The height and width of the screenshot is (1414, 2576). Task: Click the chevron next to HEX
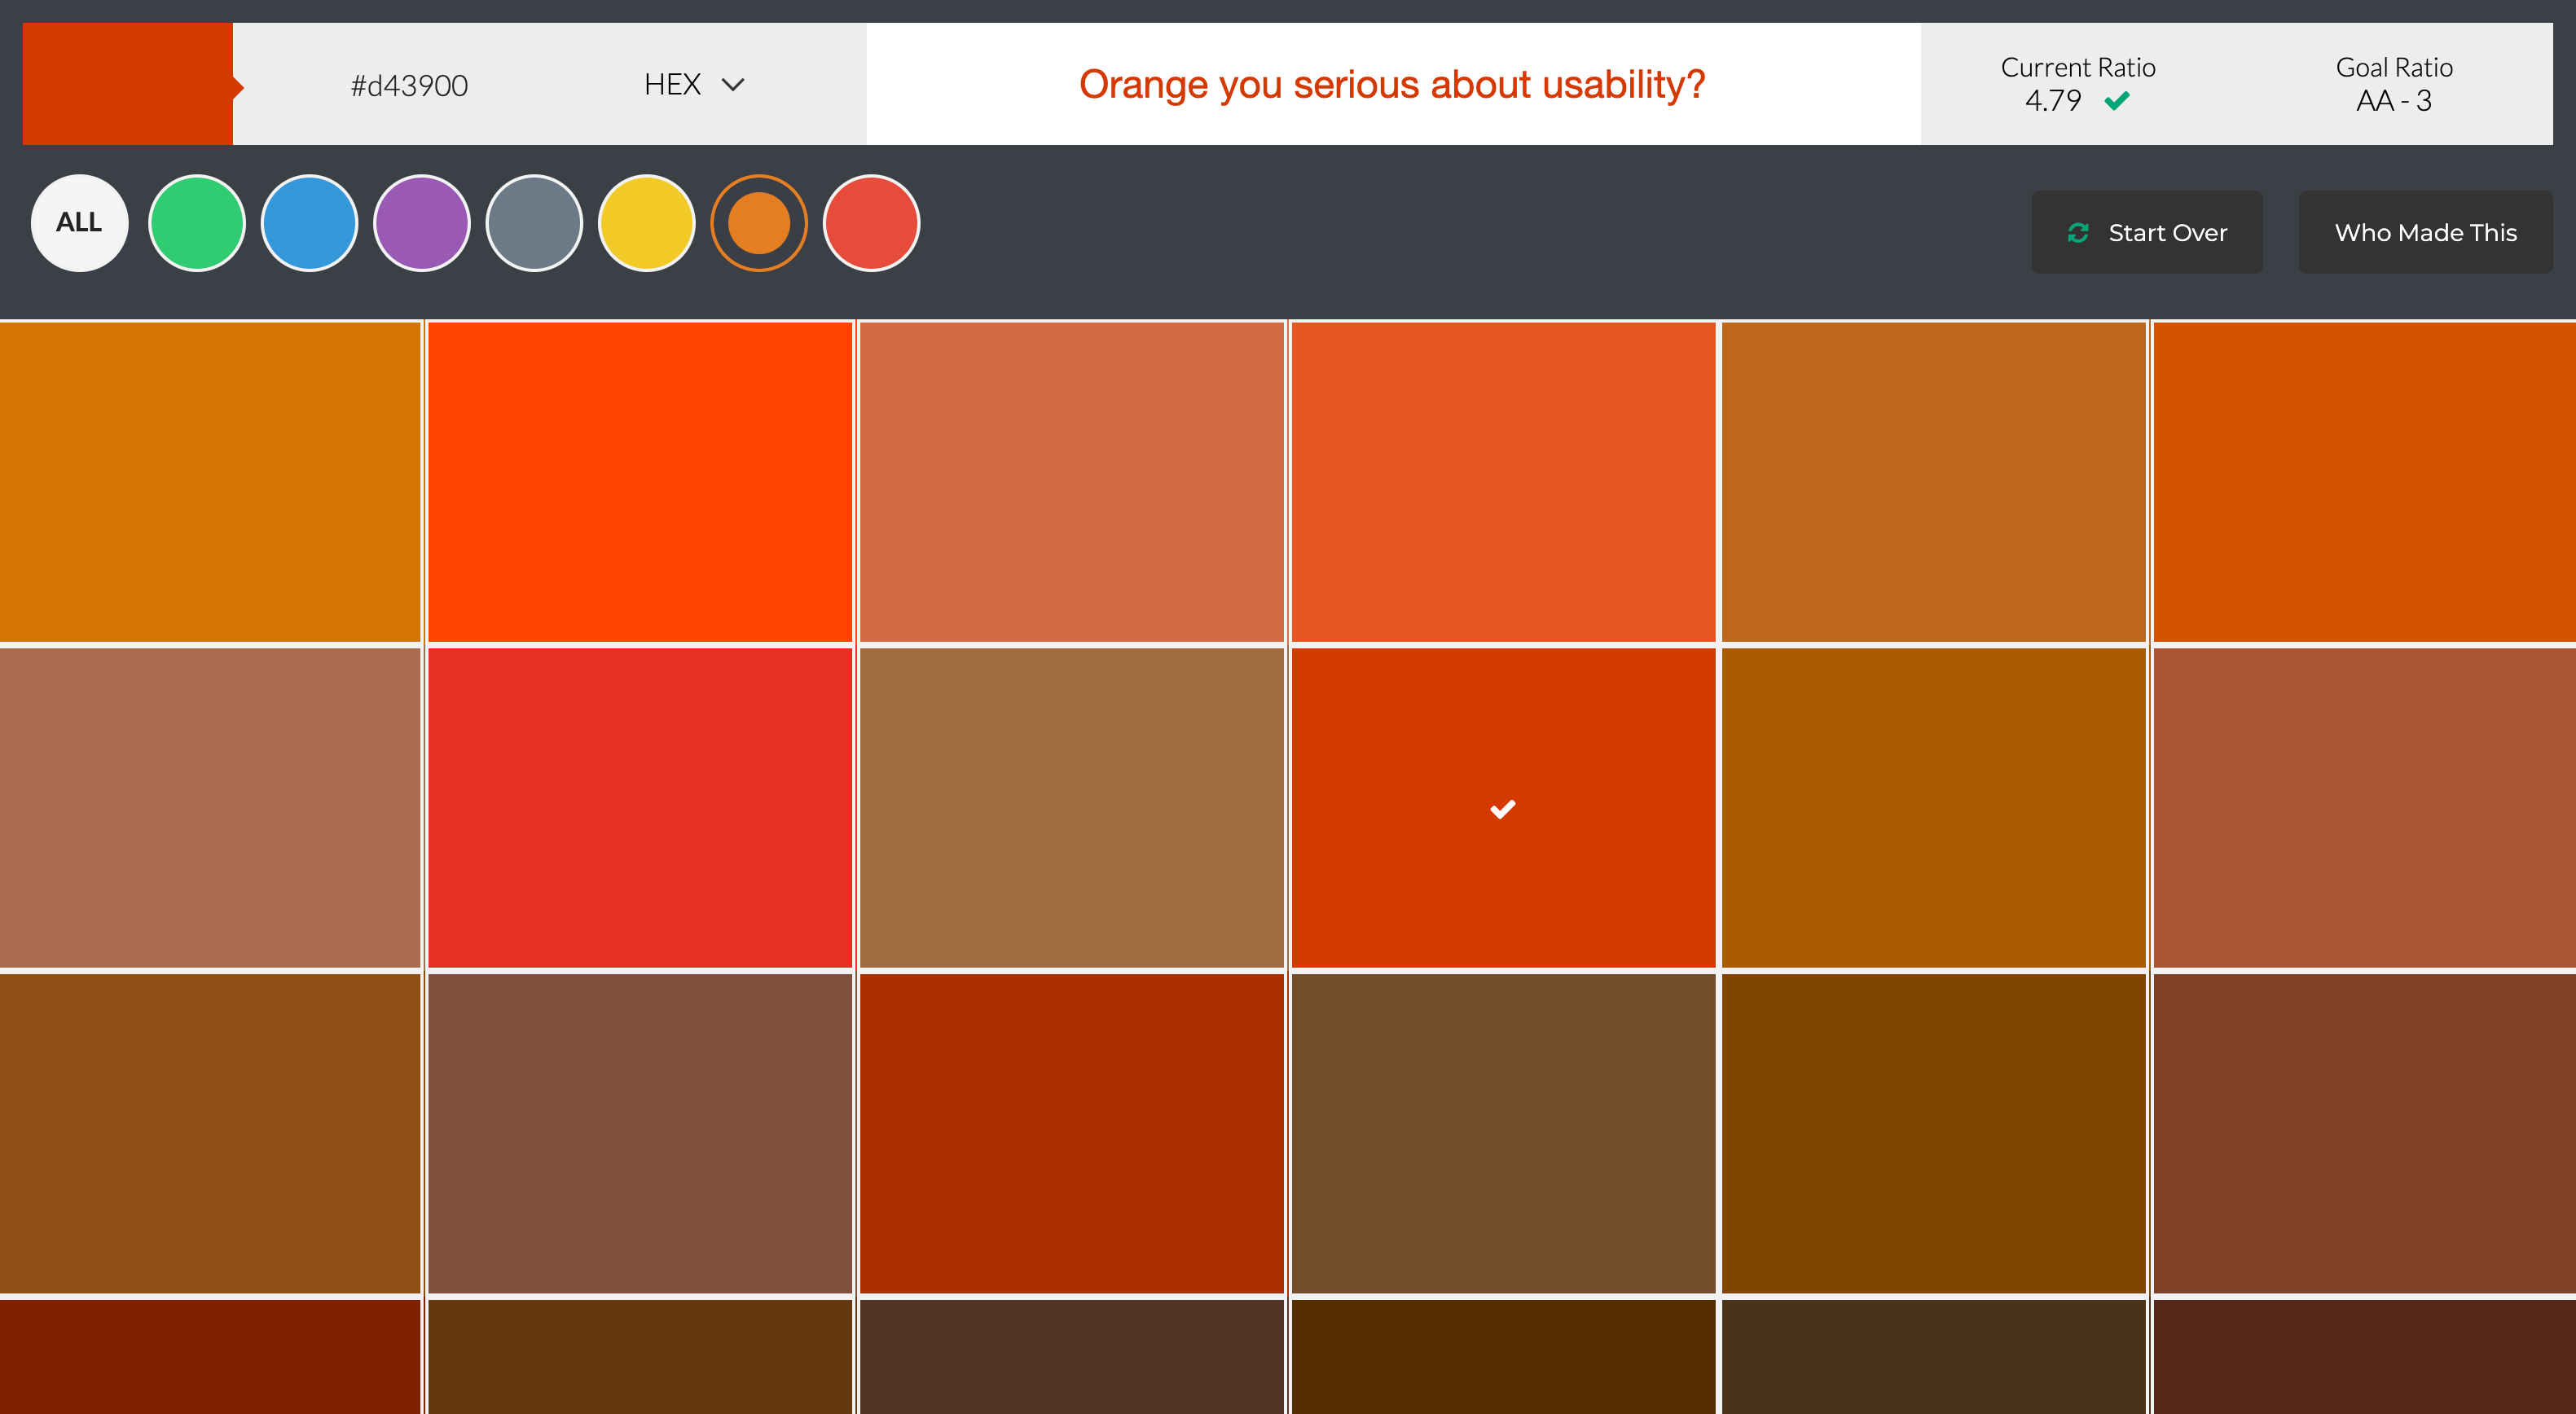click(733, 85)
